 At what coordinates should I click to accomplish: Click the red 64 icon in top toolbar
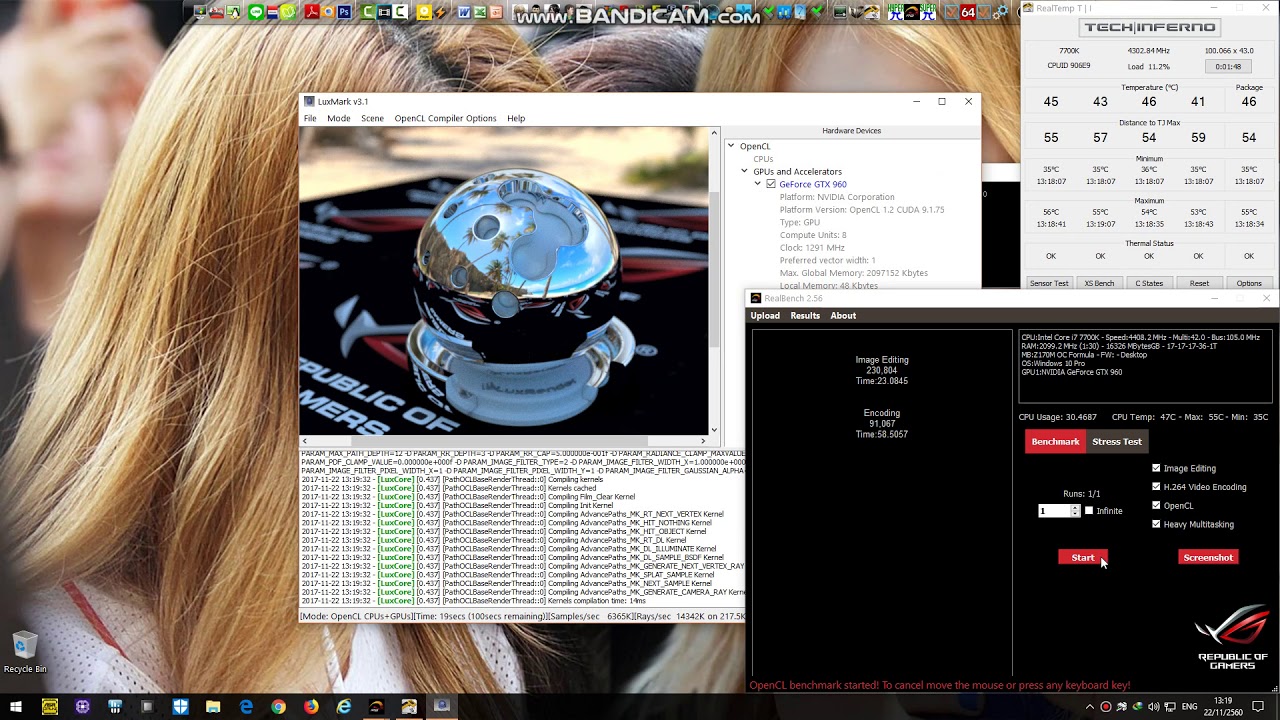pyautogui.click(x=968, y=12)
